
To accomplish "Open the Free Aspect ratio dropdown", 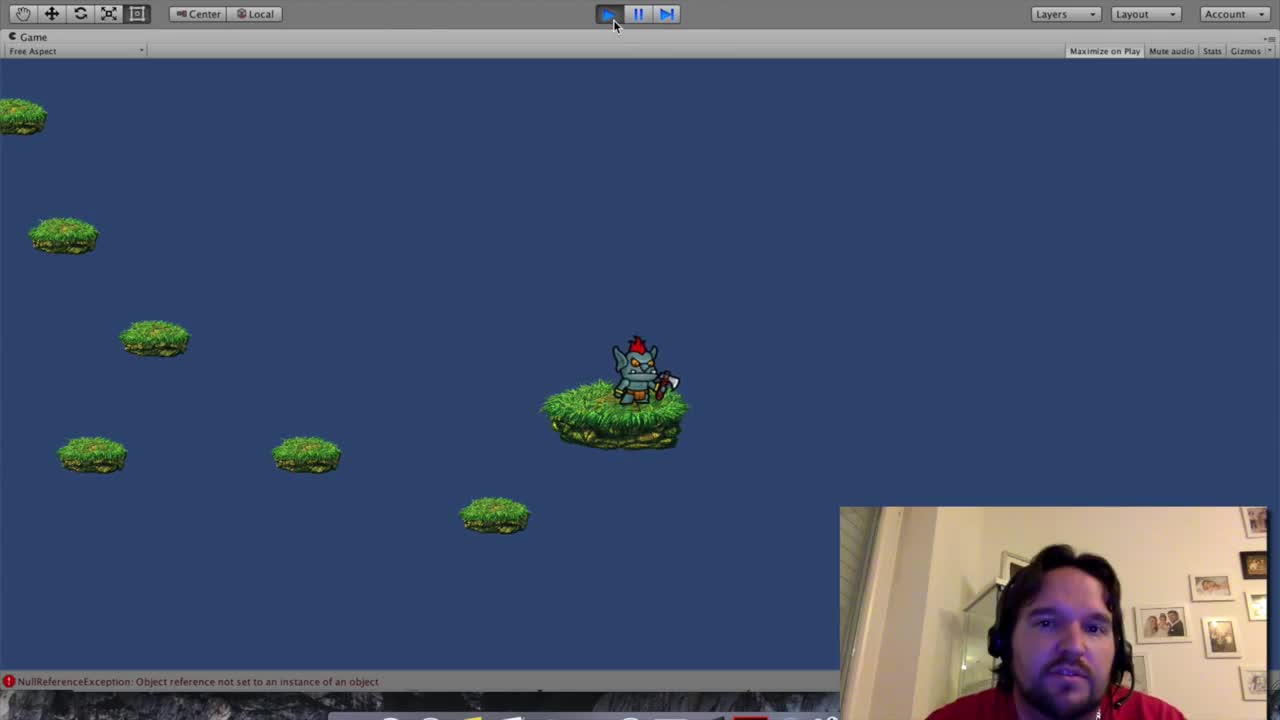I will pyautogui.click(x=76, y=51).
